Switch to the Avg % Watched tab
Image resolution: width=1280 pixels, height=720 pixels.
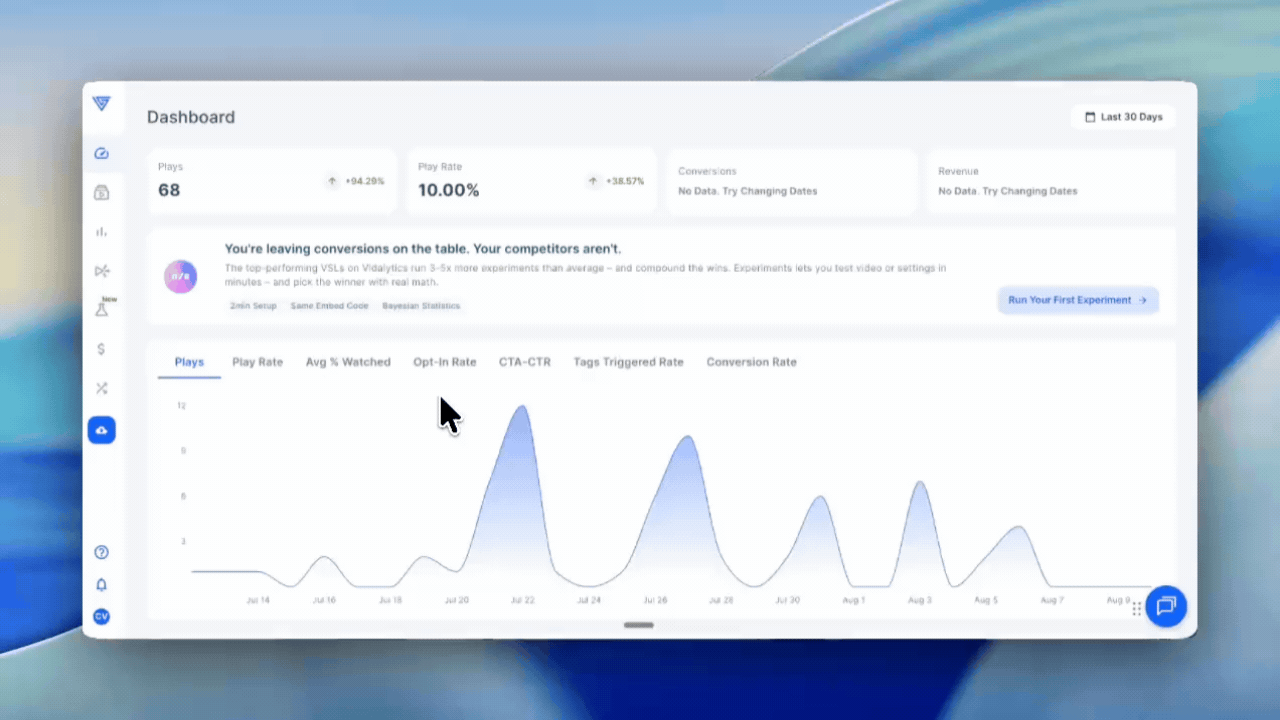pyautogui.click(x=348, y=362)
